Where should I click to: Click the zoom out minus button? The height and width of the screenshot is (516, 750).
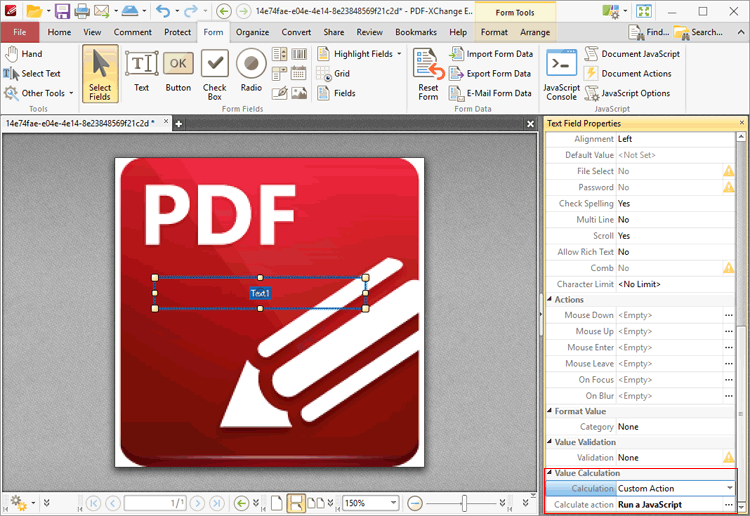point(415,503)
